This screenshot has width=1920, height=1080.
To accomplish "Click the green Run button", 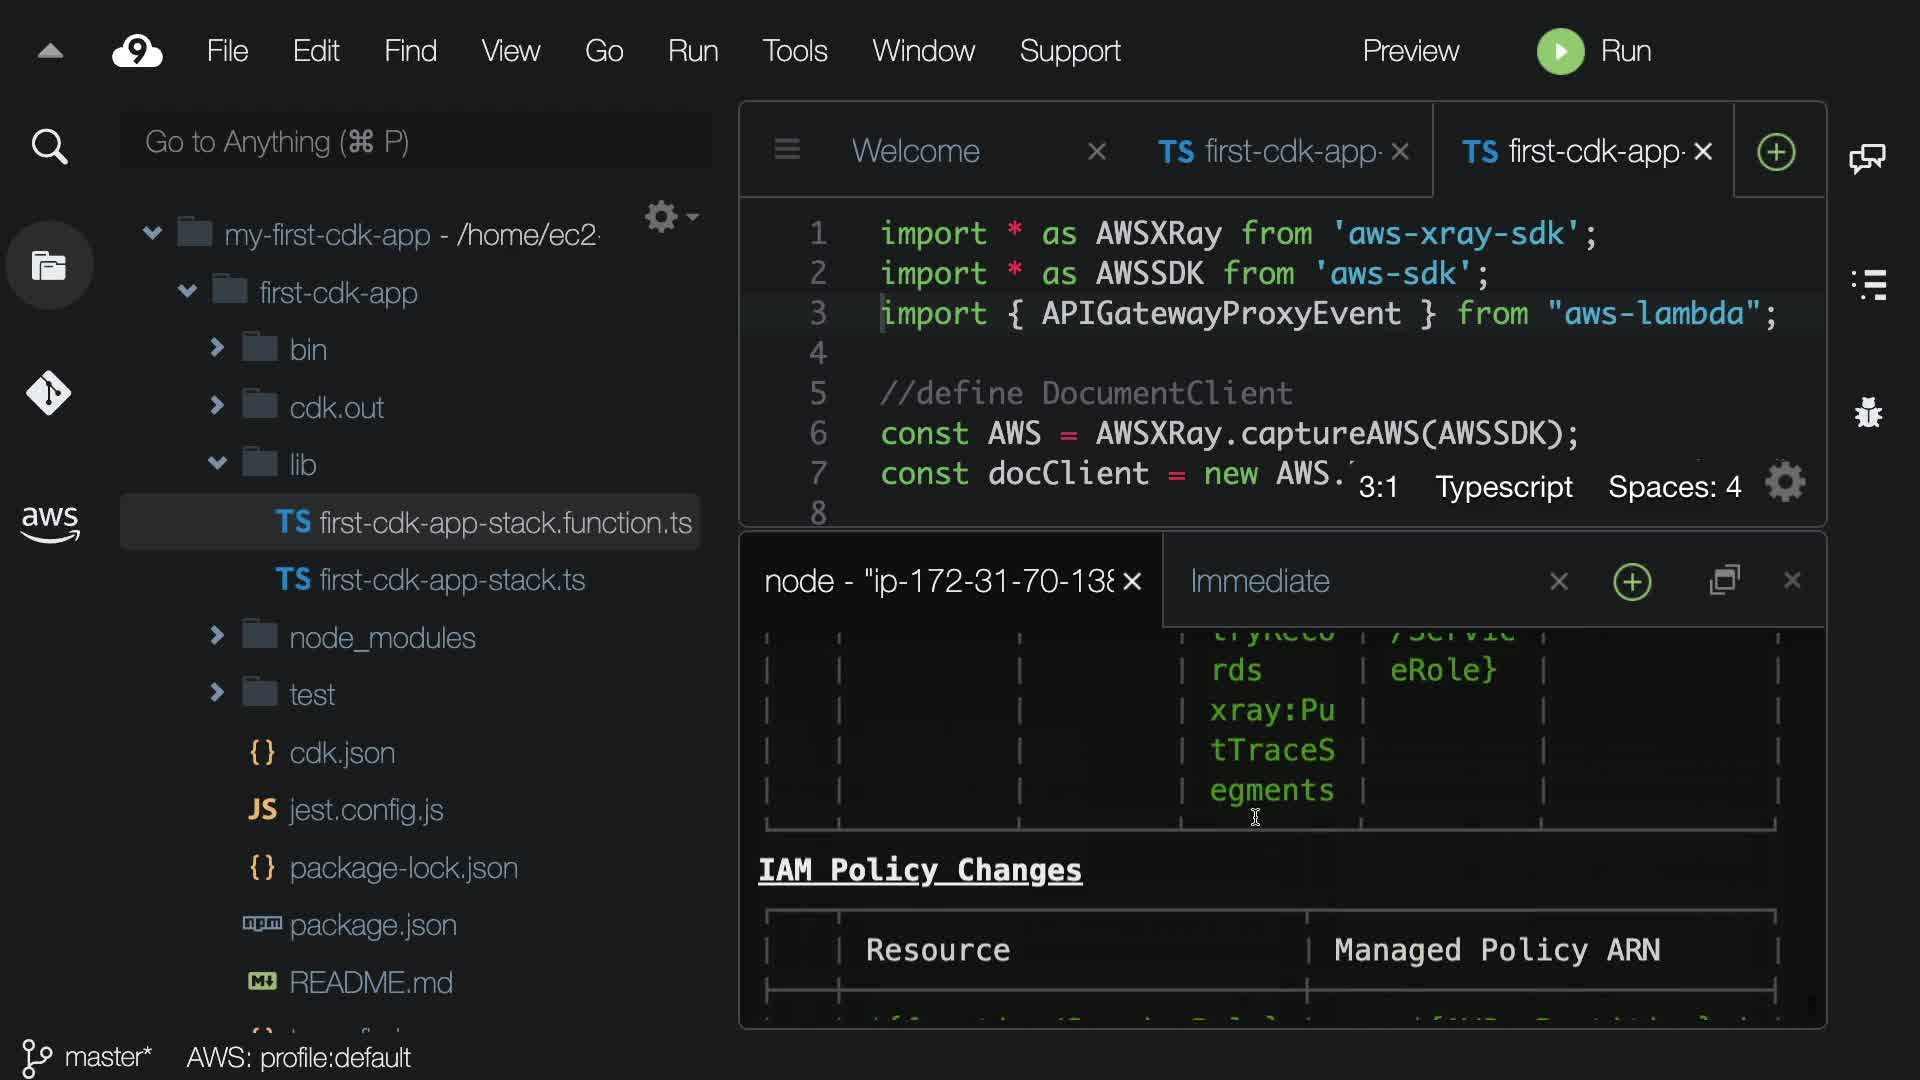I will pyautogui.click(x=1595, y=51).
